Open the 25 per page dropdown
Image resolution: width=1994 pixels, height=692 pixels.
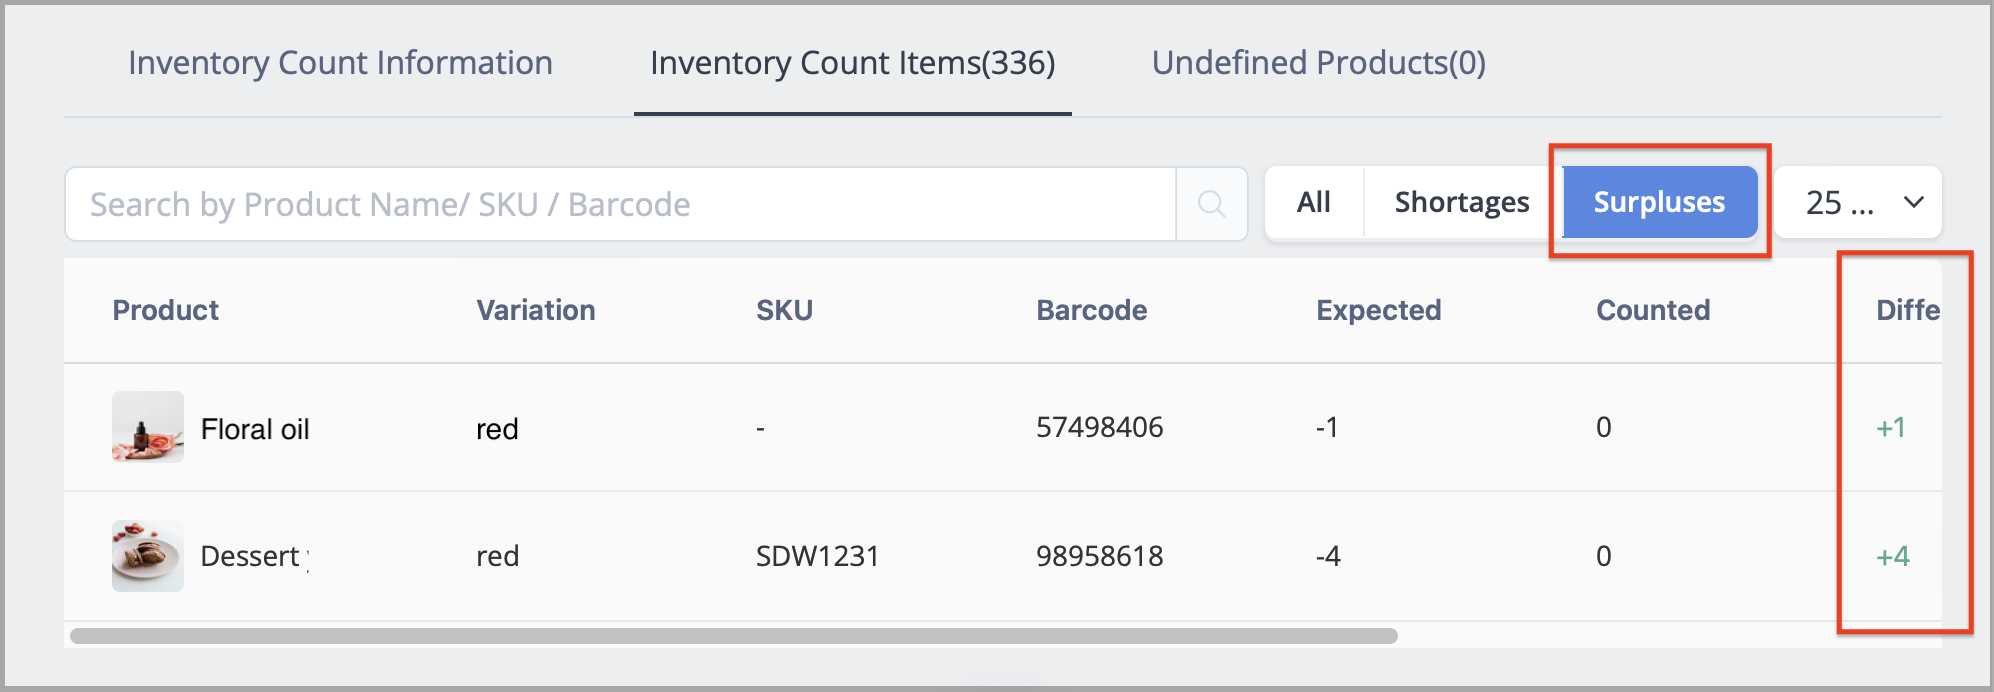click(1840, 203)
